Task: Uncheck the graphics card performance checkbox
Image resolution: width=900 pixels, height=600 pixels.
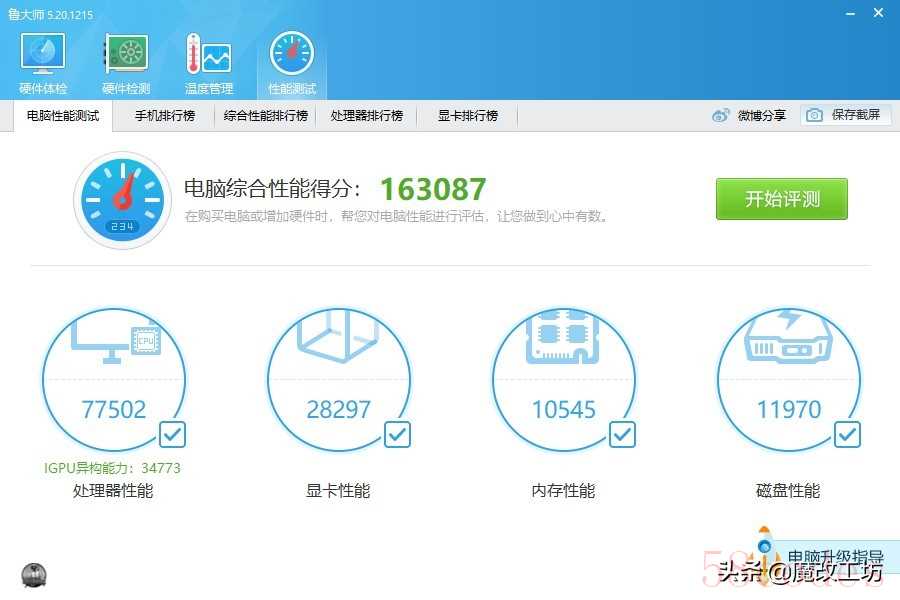Action: (x=397, y=435)
